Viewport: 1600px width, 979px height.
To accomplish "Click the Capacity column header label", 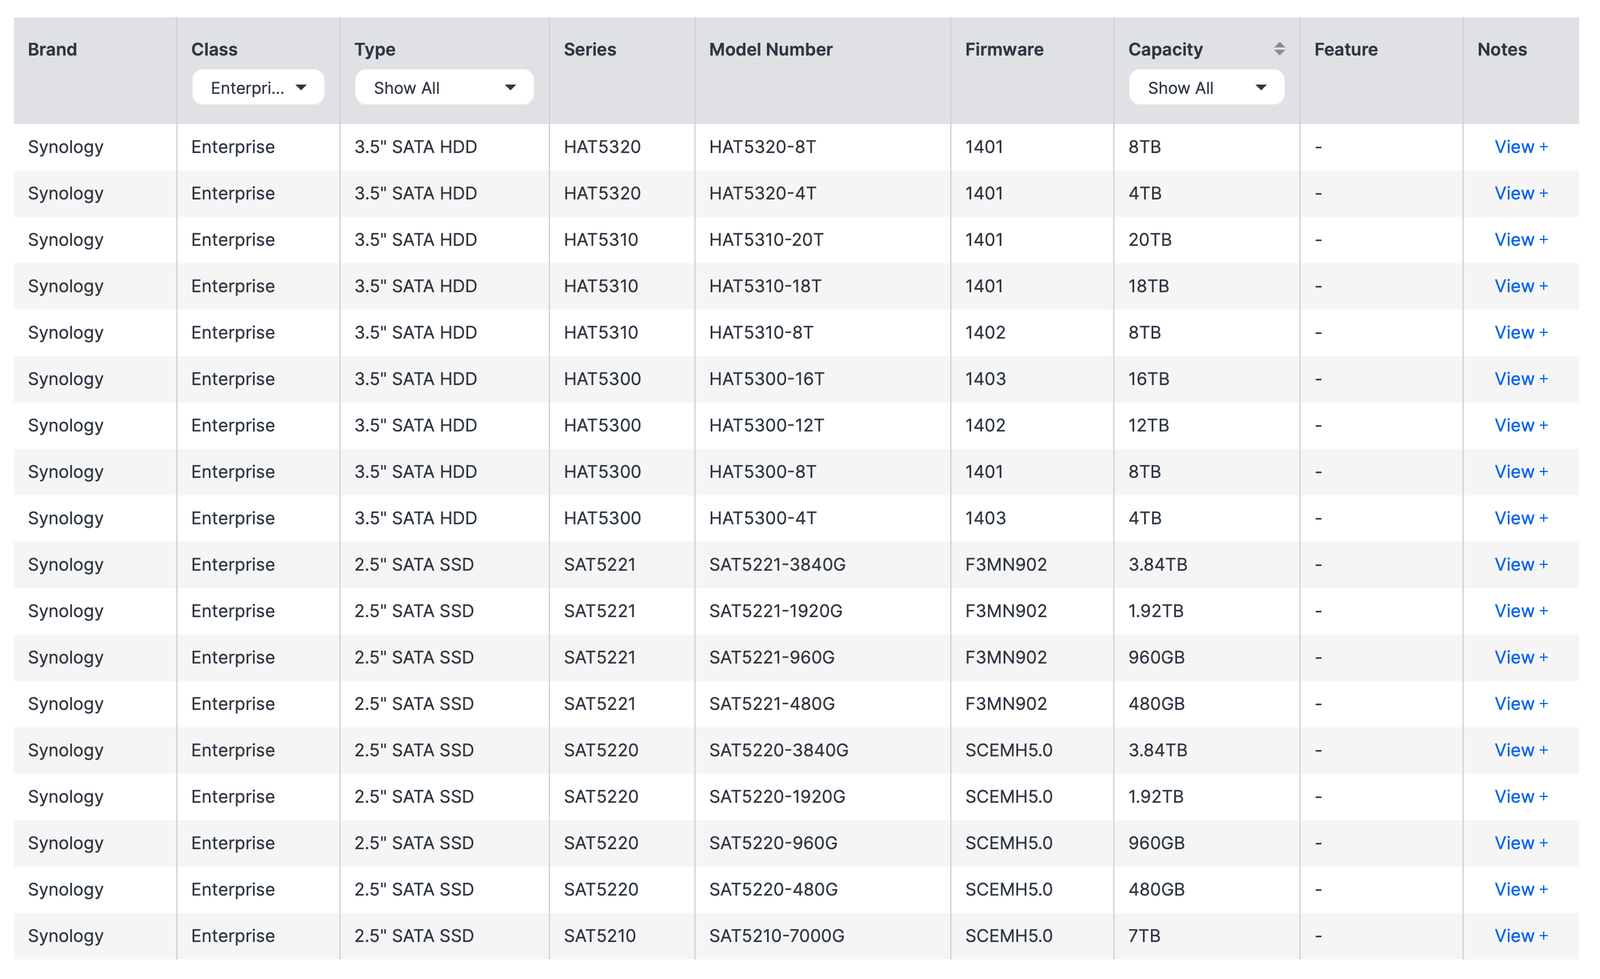I will tap(1166, 49).
